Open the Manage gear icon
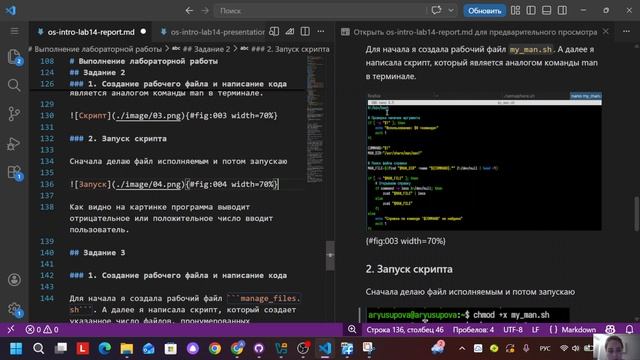Viewport: 640px width, 360px height. pos(14,309)
